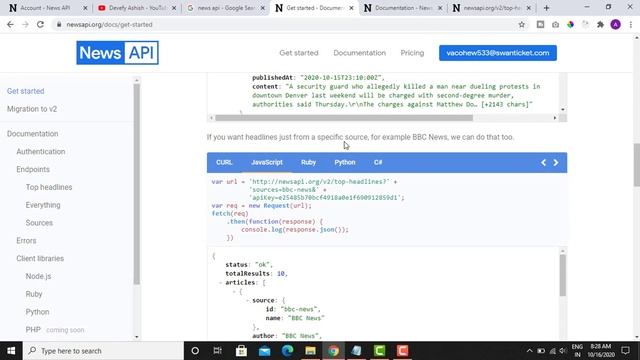Switch to Python code tab
Screen dimensions: 640x360
click(x=345, y=162)
